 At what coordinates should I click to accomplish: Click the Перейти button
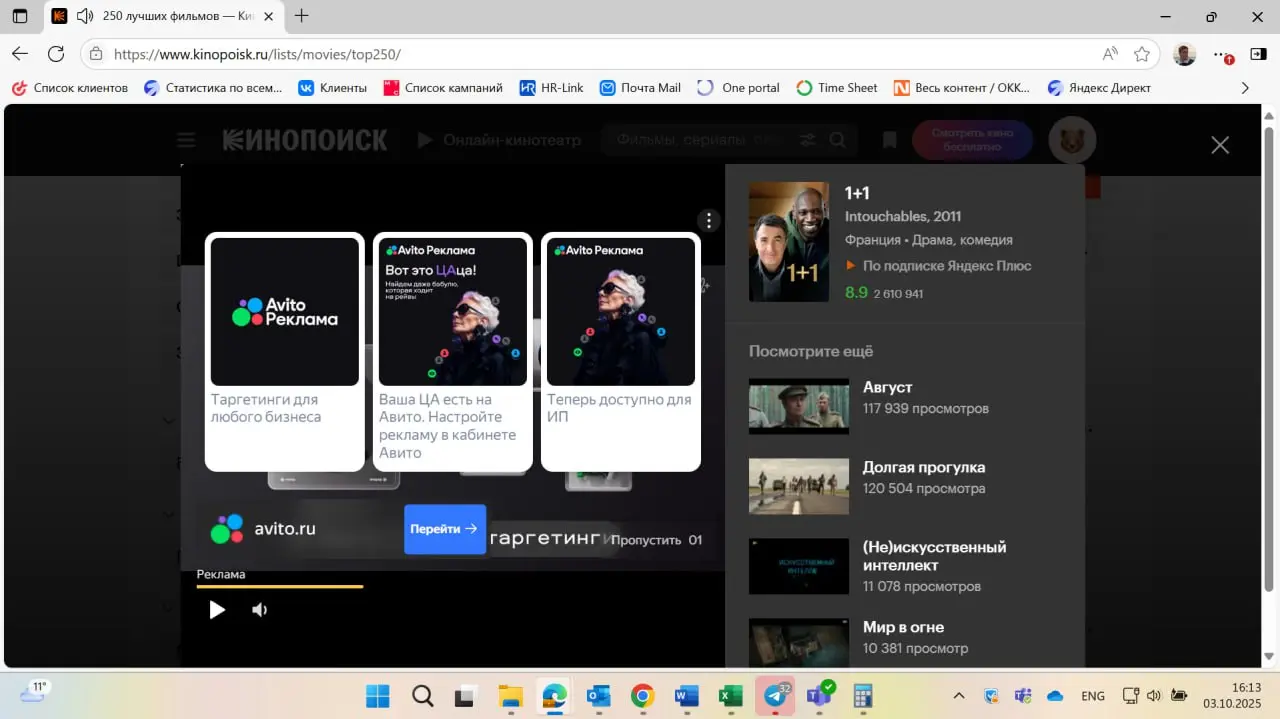click(445, 529)
